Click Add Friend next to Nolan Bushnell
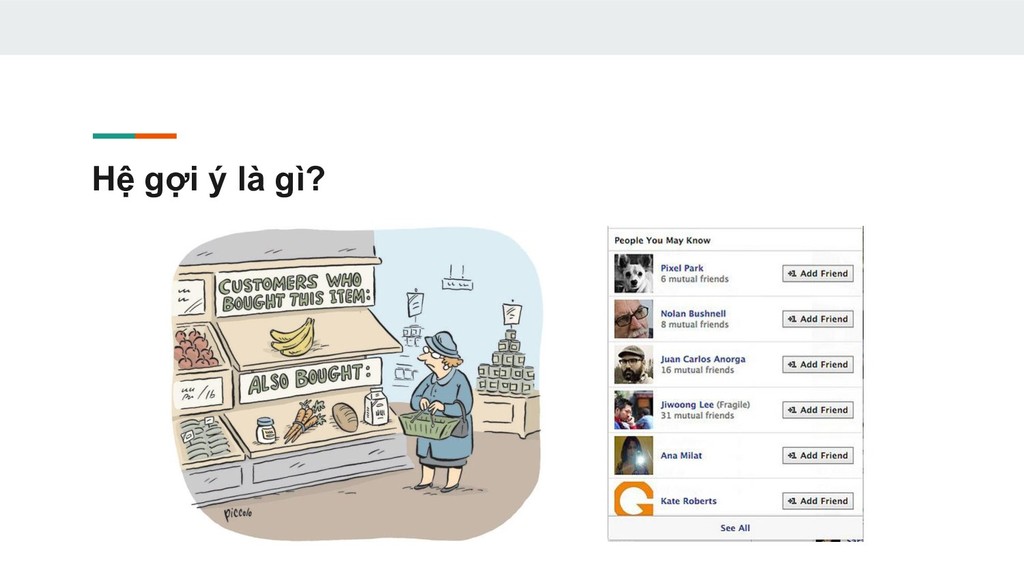 (x=818, y=319)
